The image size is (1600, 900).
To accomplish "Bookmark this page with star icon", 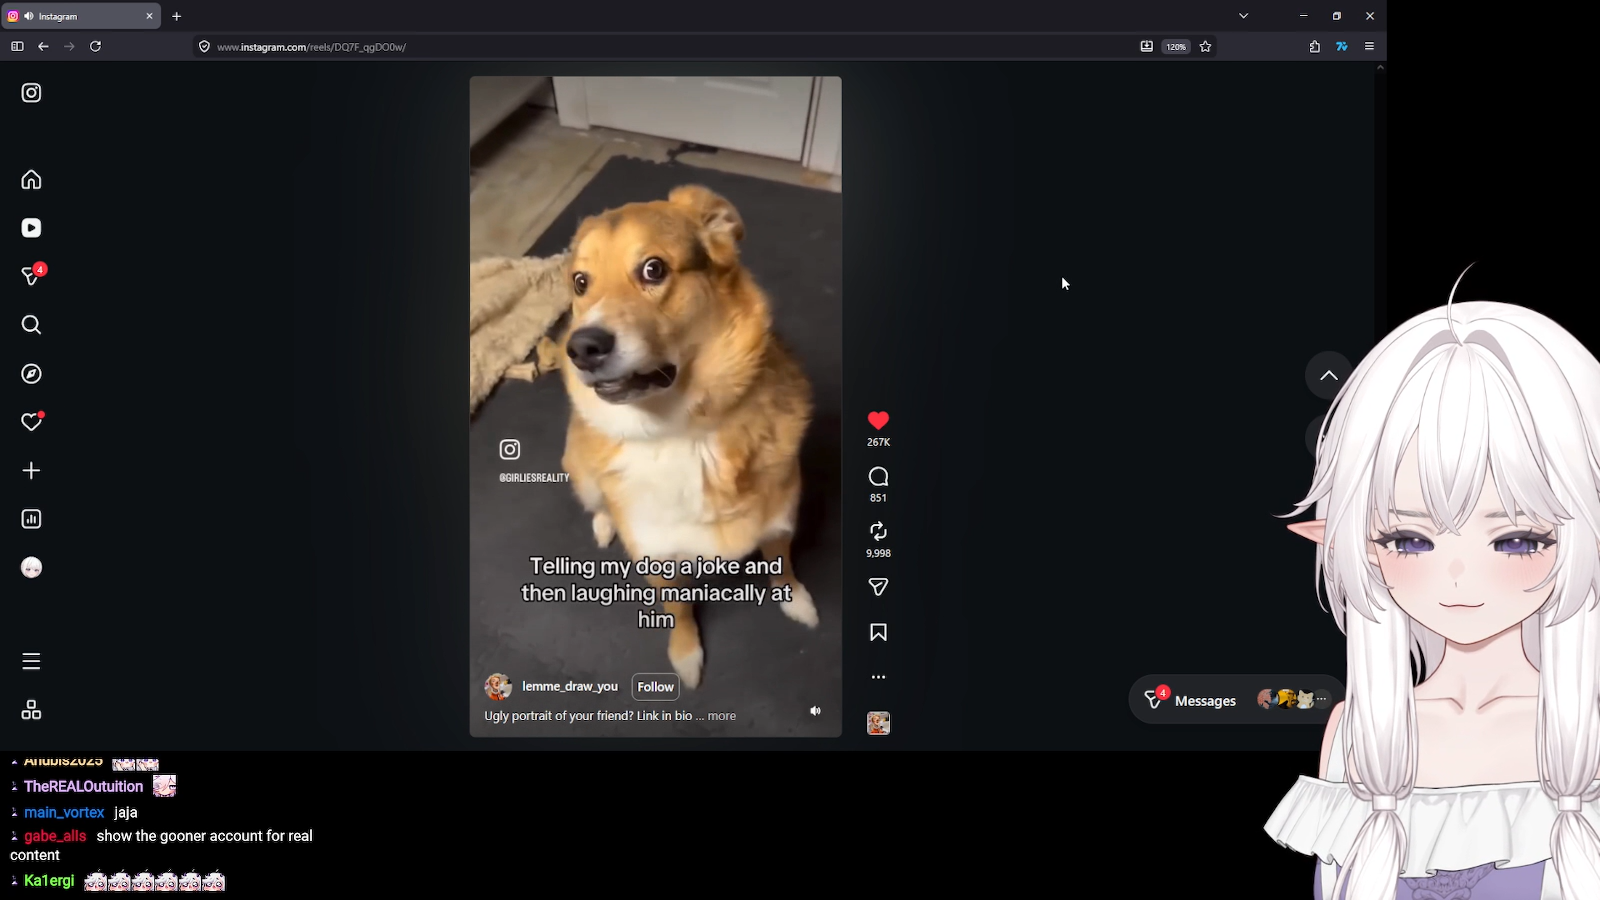I will [1205, 46].
